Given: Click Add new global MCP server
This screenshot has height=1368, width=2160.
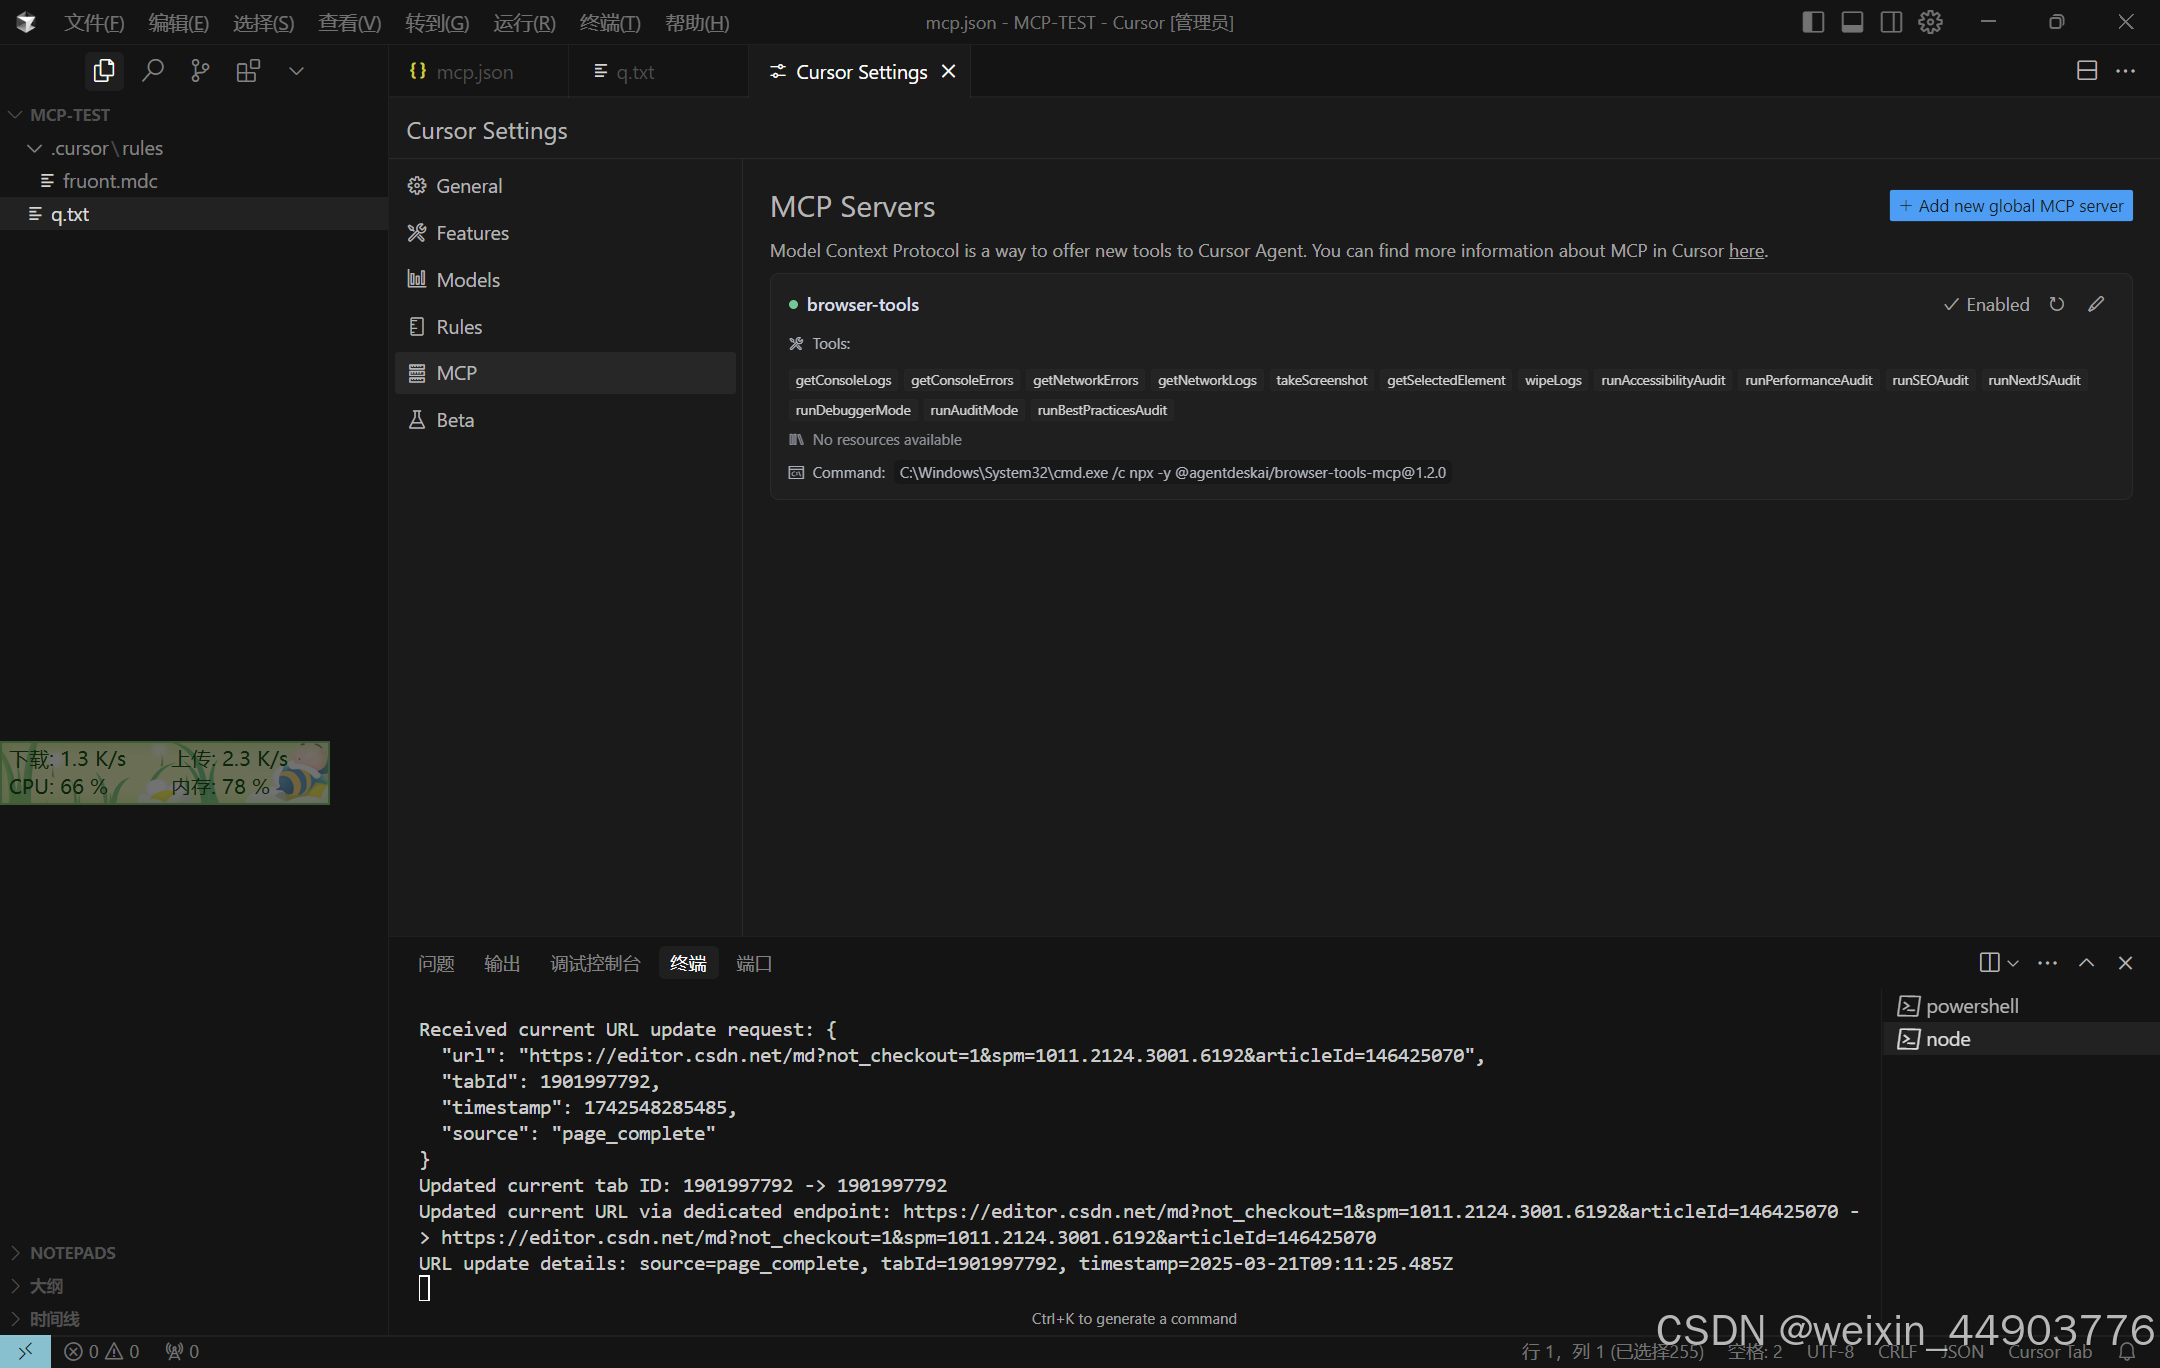Looking at the screenshot, I should click(2010, 206).
